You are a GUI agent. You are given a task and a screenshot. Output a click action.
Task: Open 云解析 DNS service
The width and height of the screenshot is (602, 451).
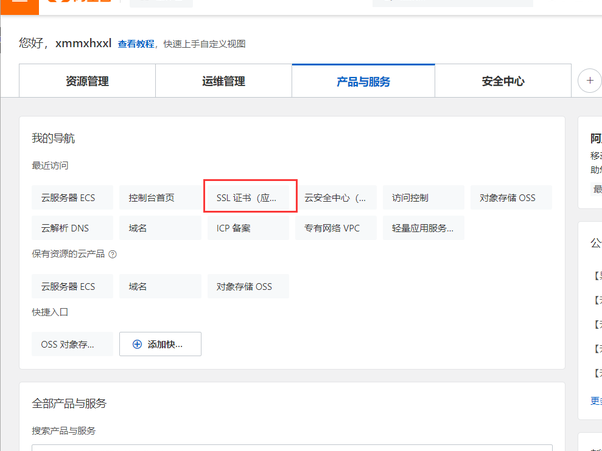tap(72, 228)
